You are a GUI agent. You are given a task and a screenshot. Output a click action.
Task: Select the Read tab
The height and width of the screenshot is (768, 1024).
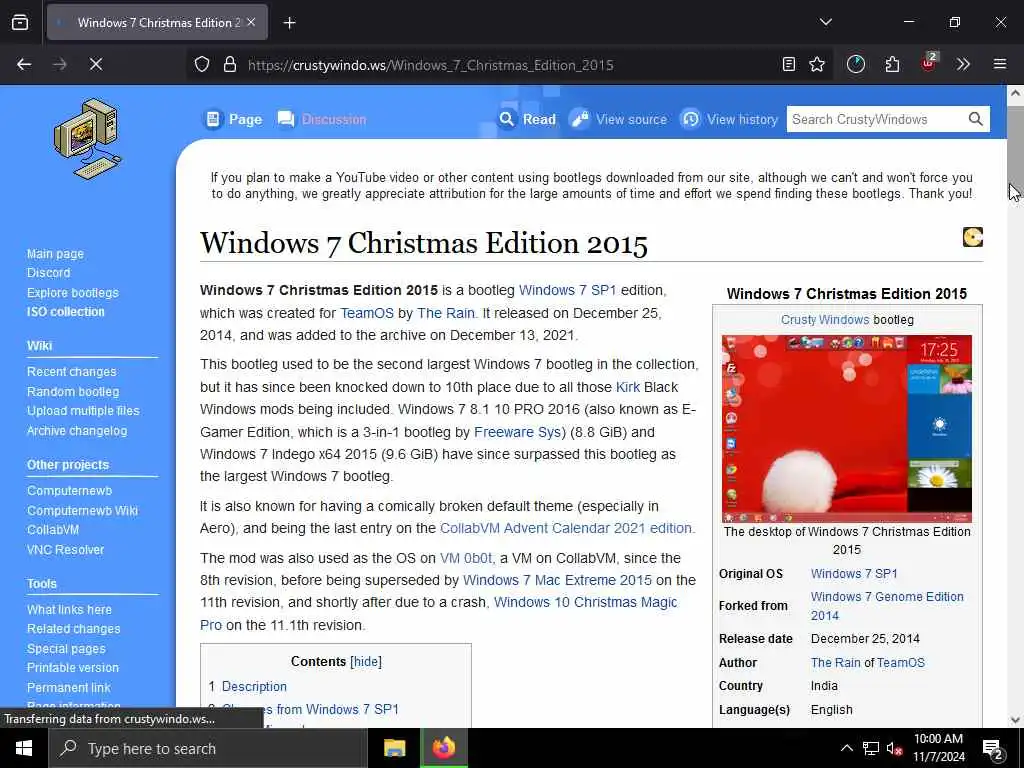526,119
